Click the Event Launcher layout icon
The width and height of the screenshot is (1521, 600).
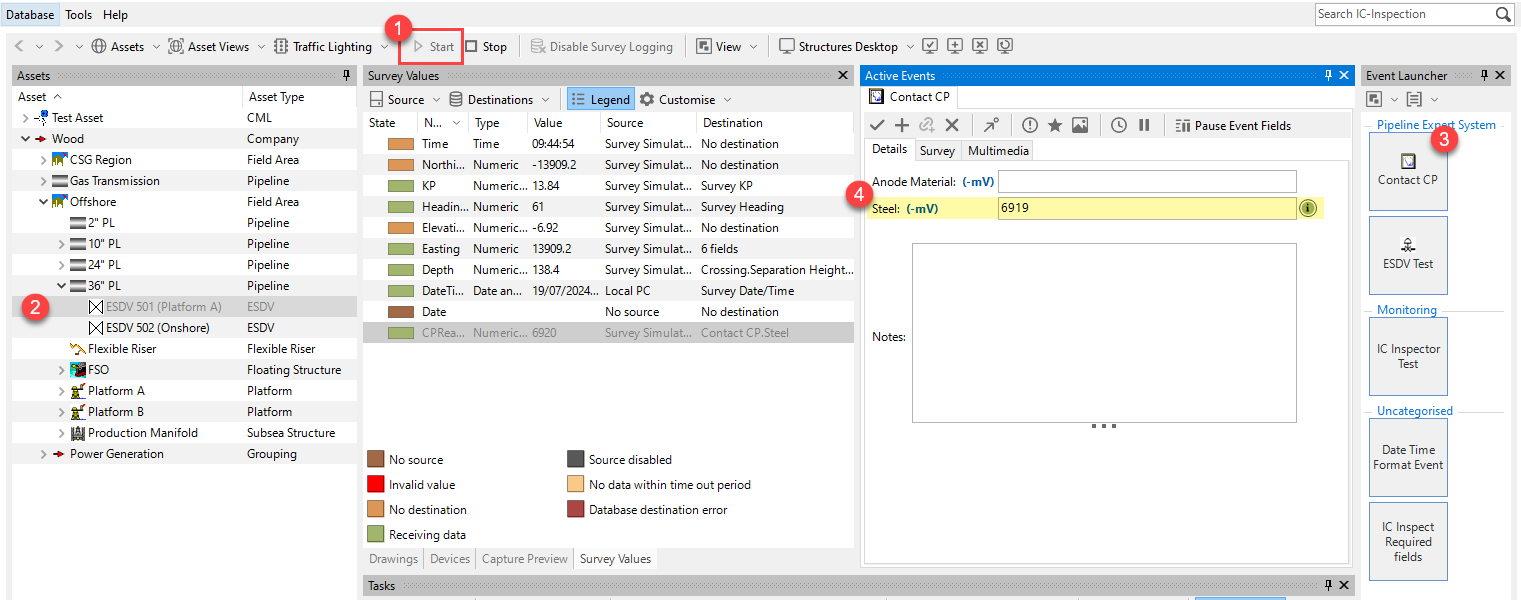coord(1374,99)
